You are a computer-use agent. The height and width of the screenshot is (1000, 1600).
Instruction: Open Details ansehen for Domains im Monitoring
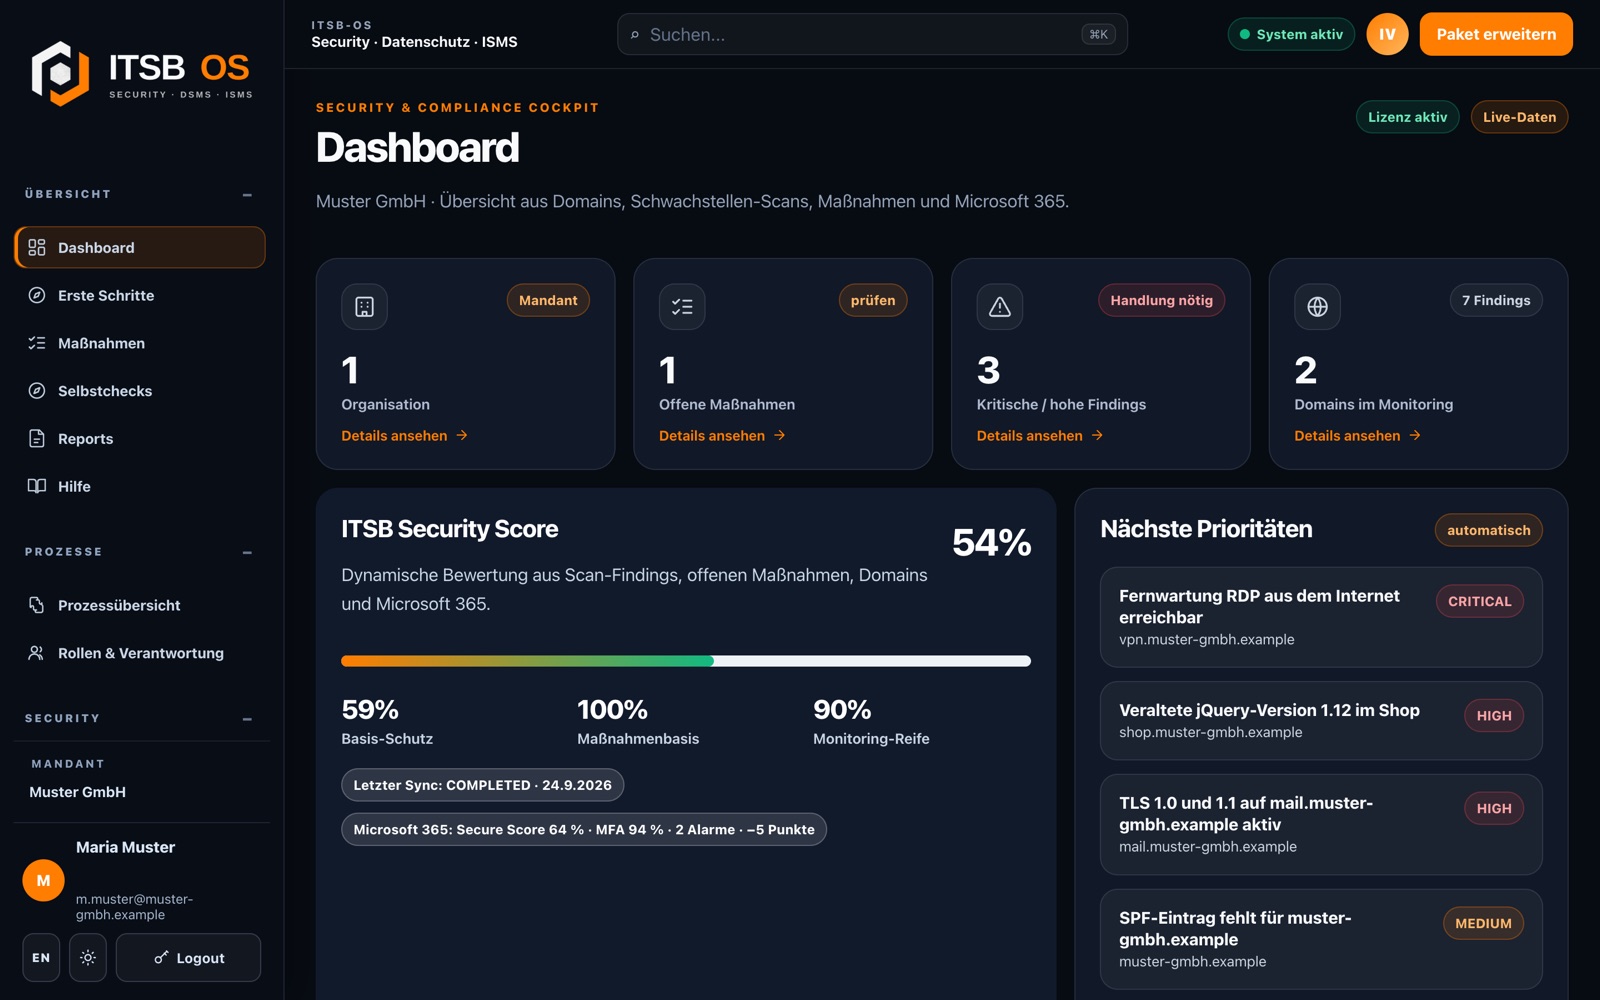coord(1358,436)
